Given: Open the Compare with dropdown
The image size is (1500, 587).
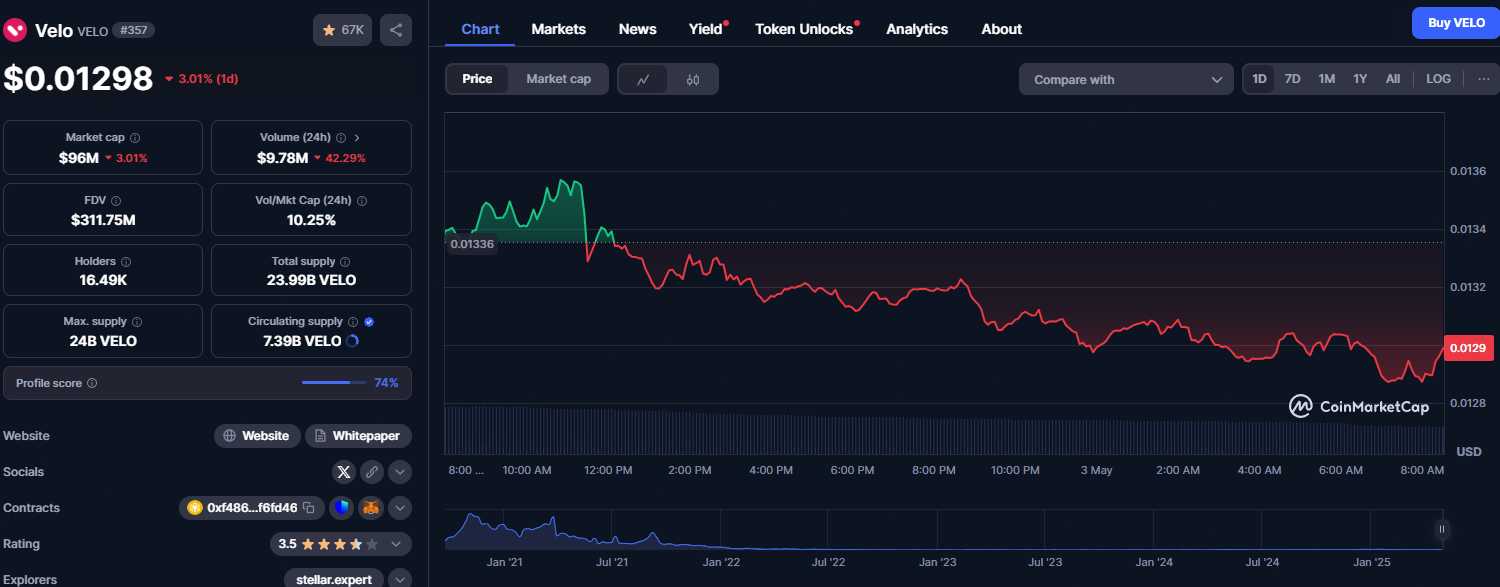Looking at the screenshot, I should click(1127, 80).
